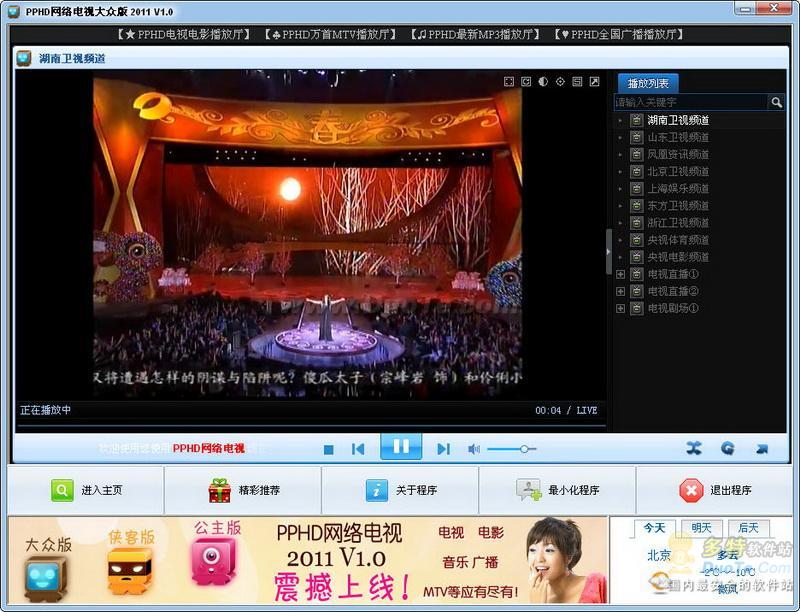Pause the live stream
Screen dimensions: 800x612
401,447
